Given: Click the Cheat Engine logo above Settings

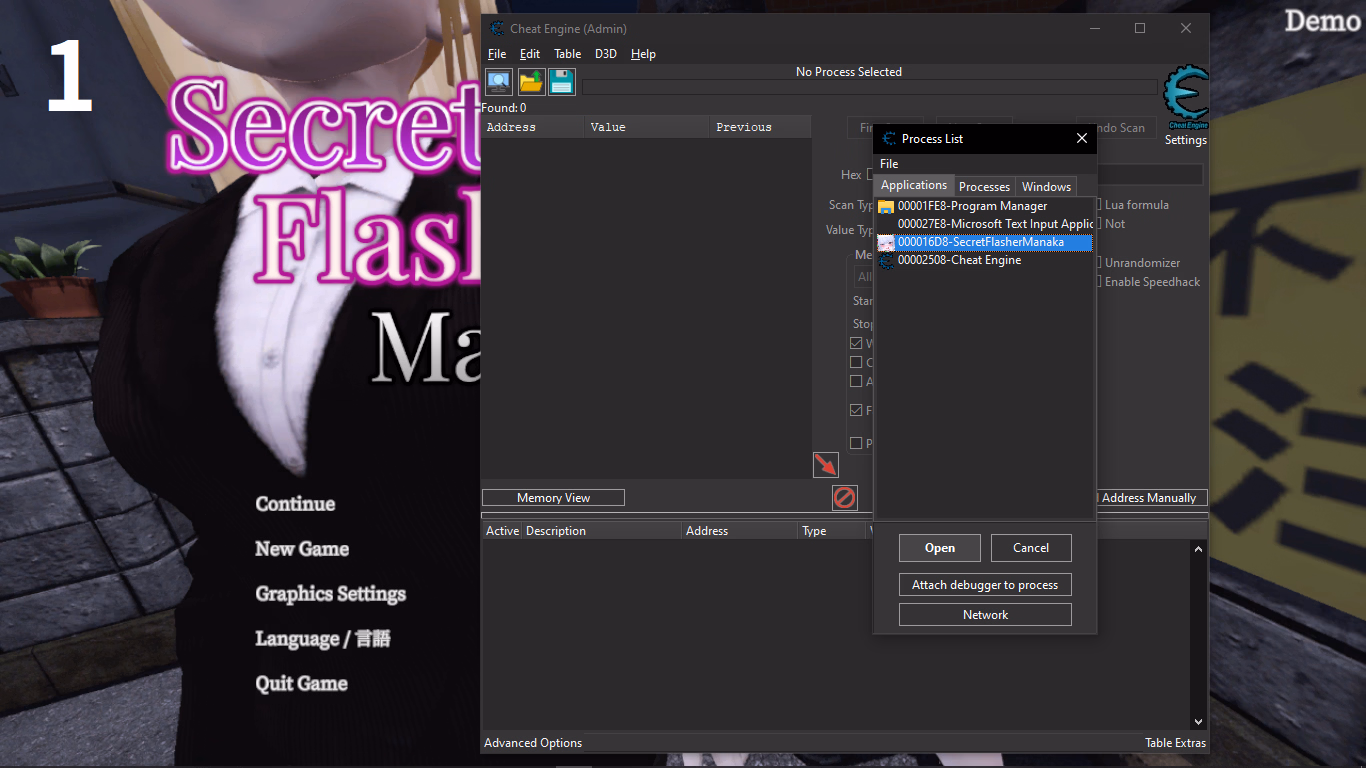Looking at the screenshot, I should [x=1186, y=98].
